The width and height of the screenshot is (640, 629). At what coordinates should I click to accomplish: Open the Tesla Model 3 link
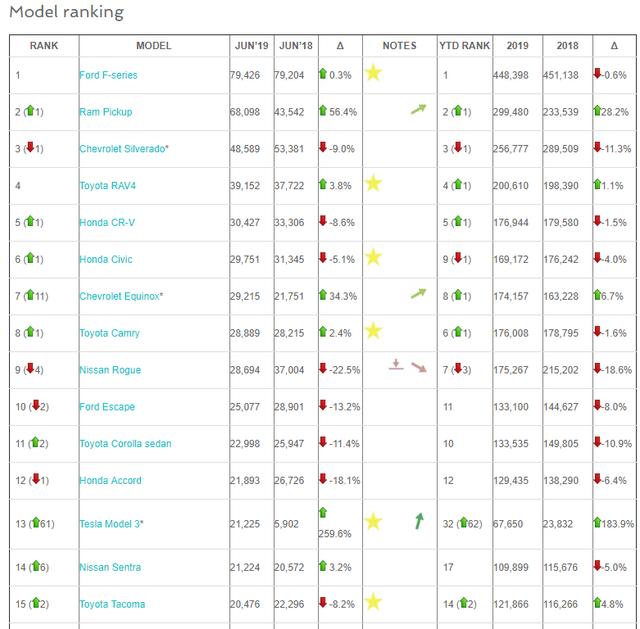pyautogui.click(x=111, y=524)
